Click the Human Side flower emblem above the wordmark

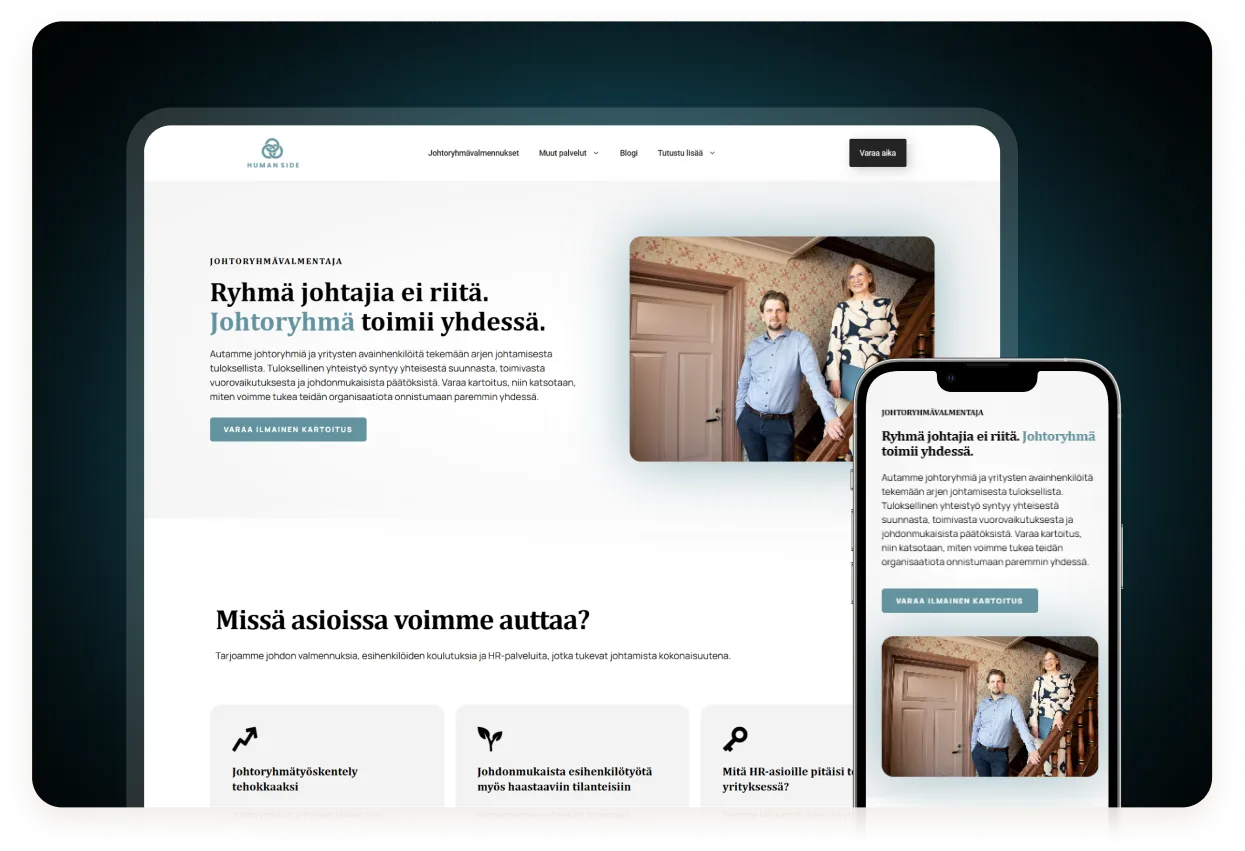270,145
